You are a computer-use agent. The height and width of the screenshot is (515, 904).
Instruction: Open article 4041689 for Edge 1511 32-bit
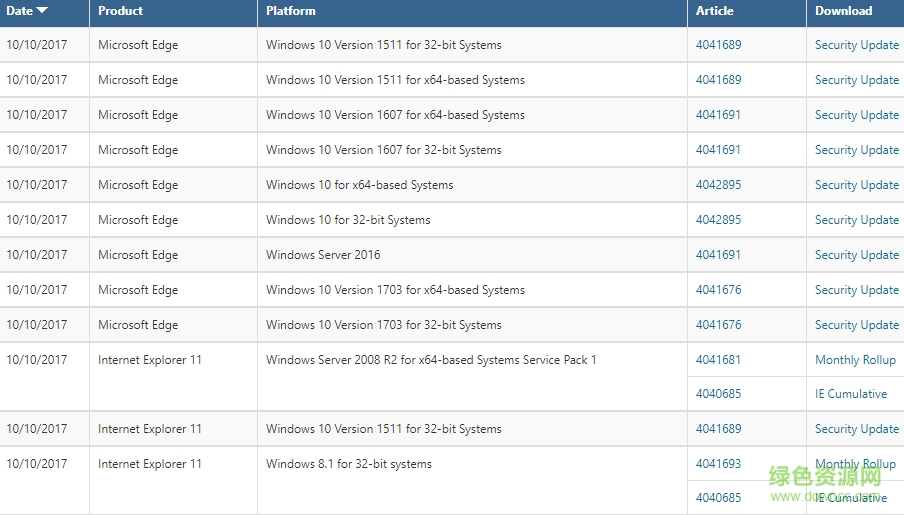719,45
